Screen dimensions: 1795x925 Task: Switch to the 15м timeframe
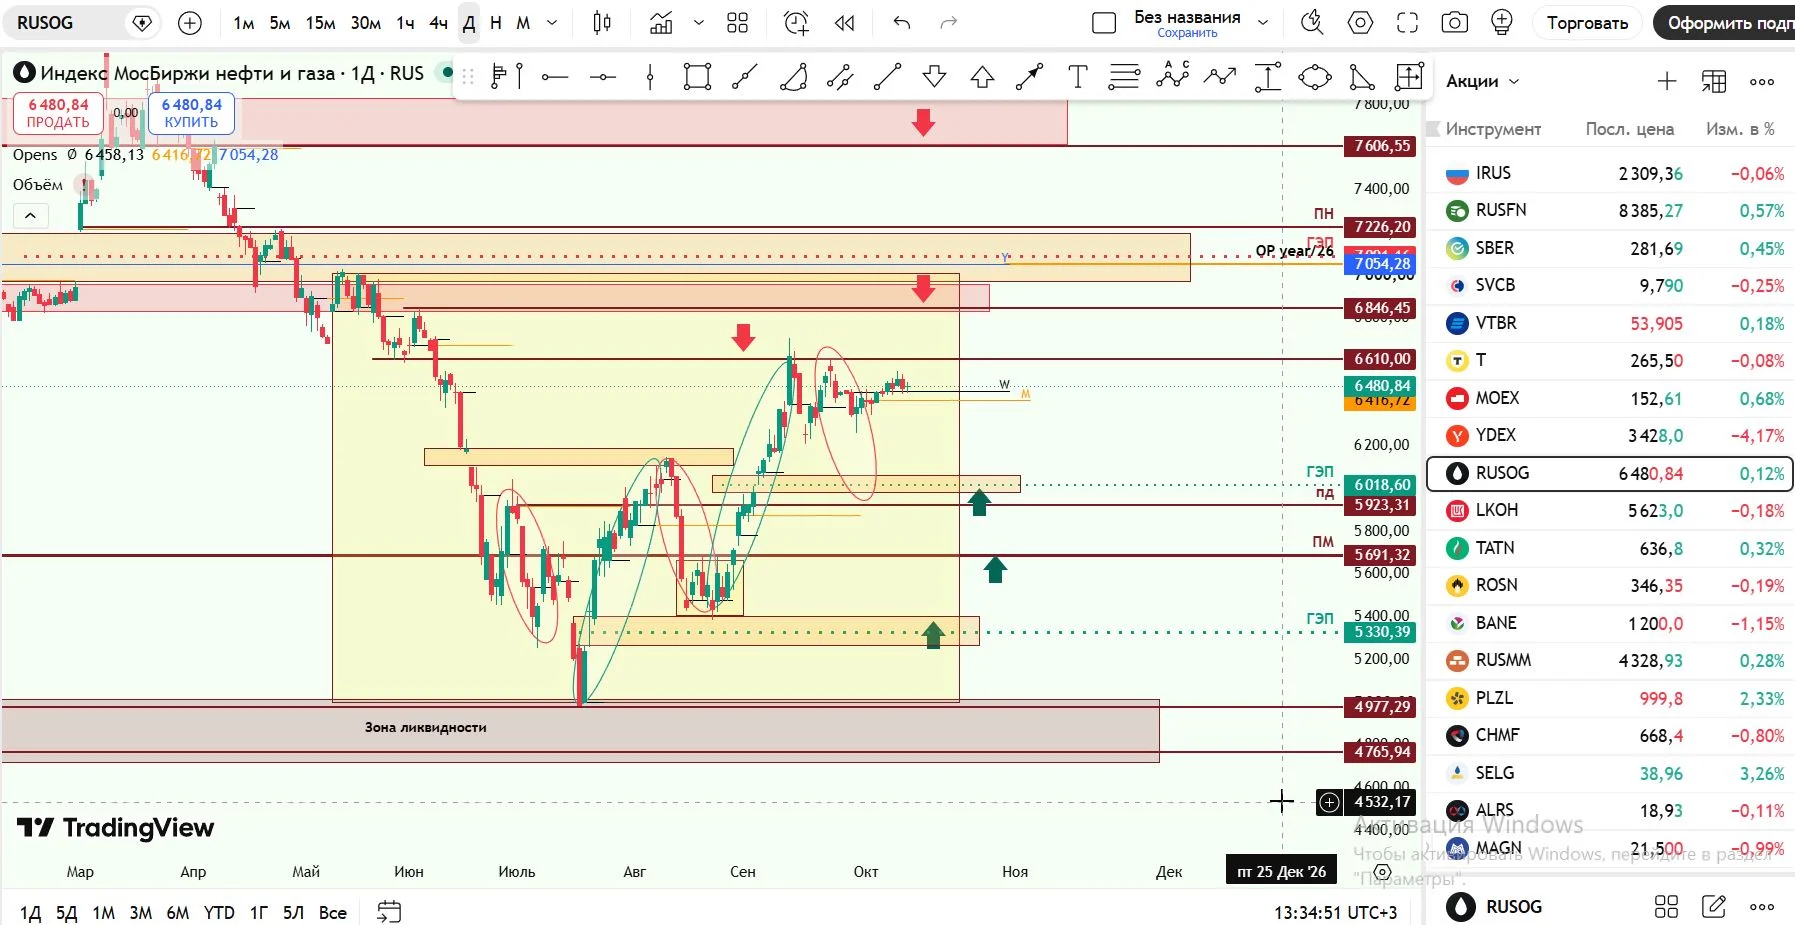(320, 23)
